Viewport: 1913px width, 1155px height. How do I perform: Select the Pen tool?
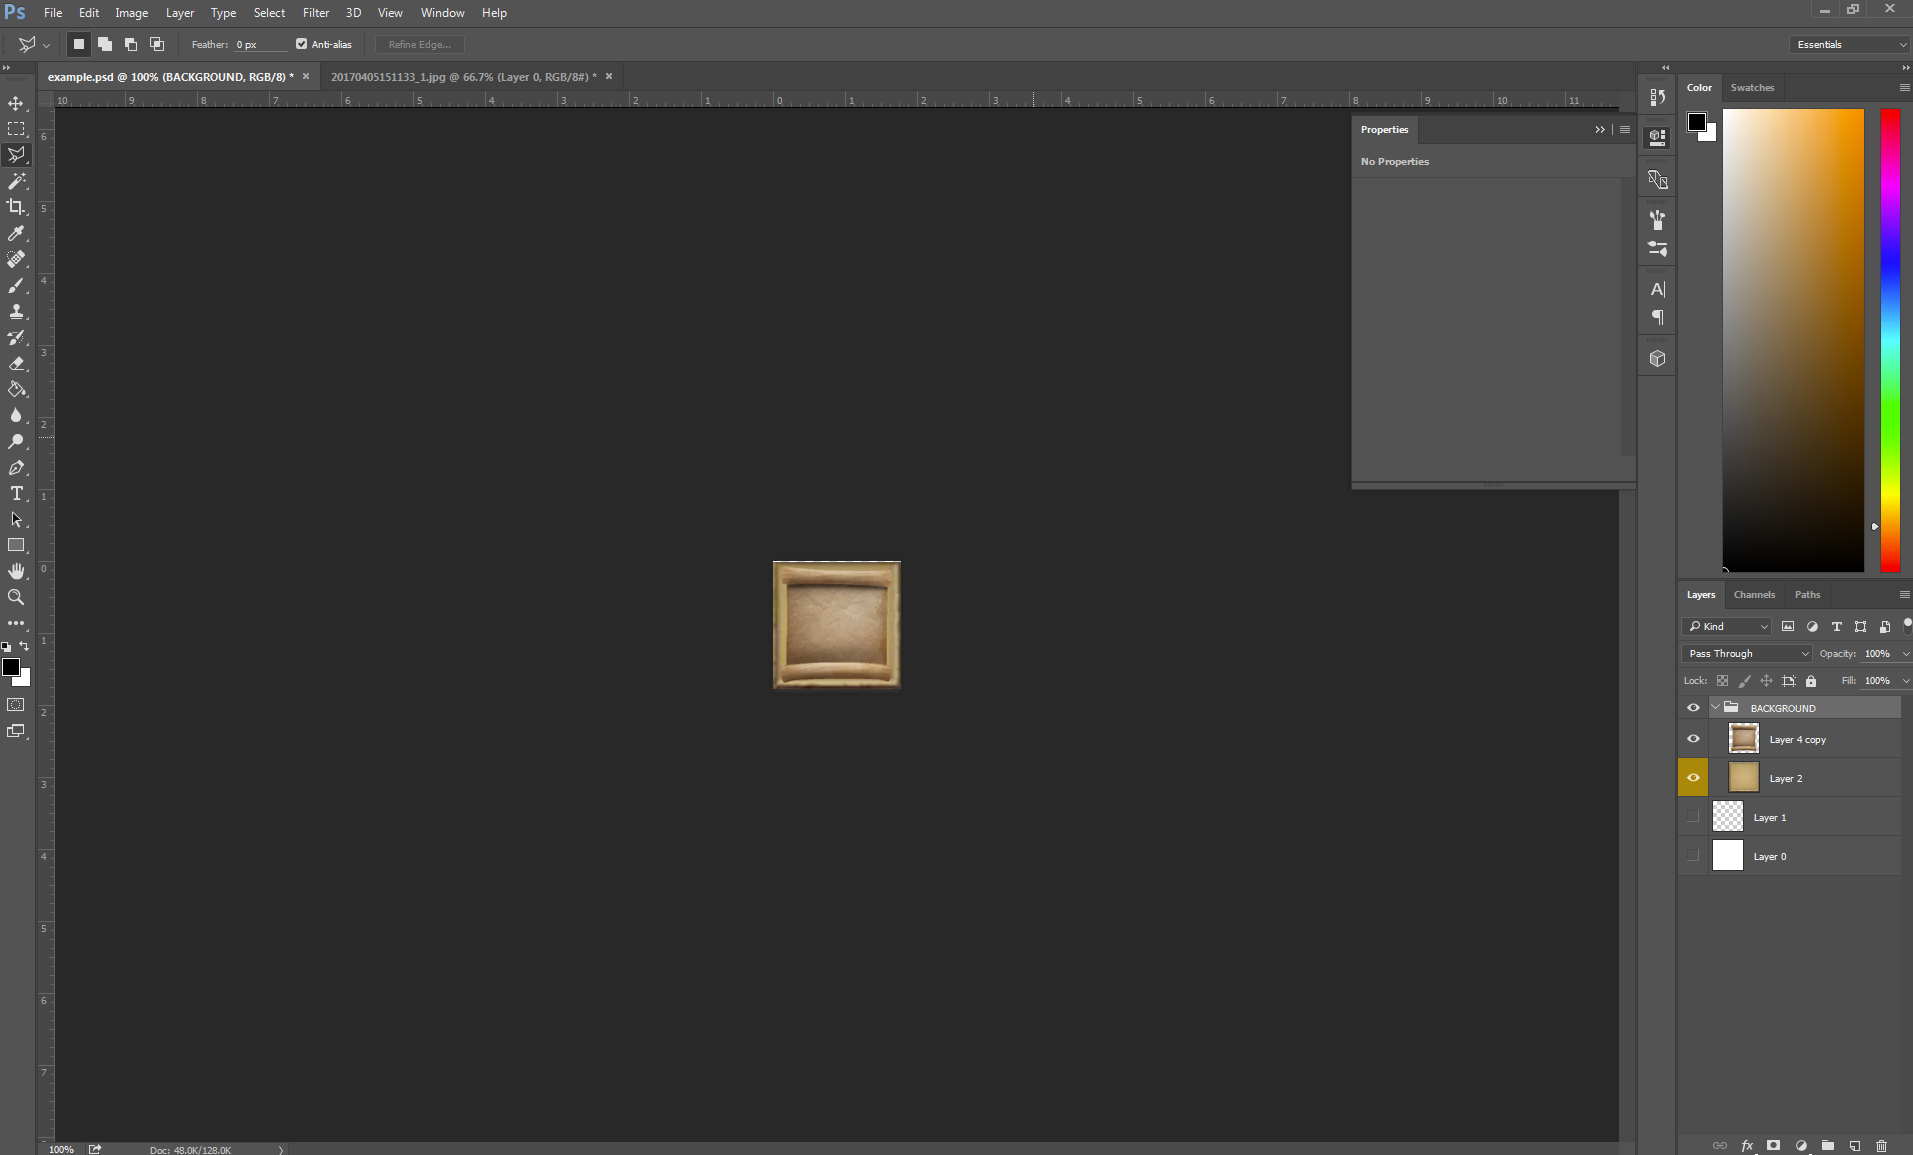coord(16,468)
